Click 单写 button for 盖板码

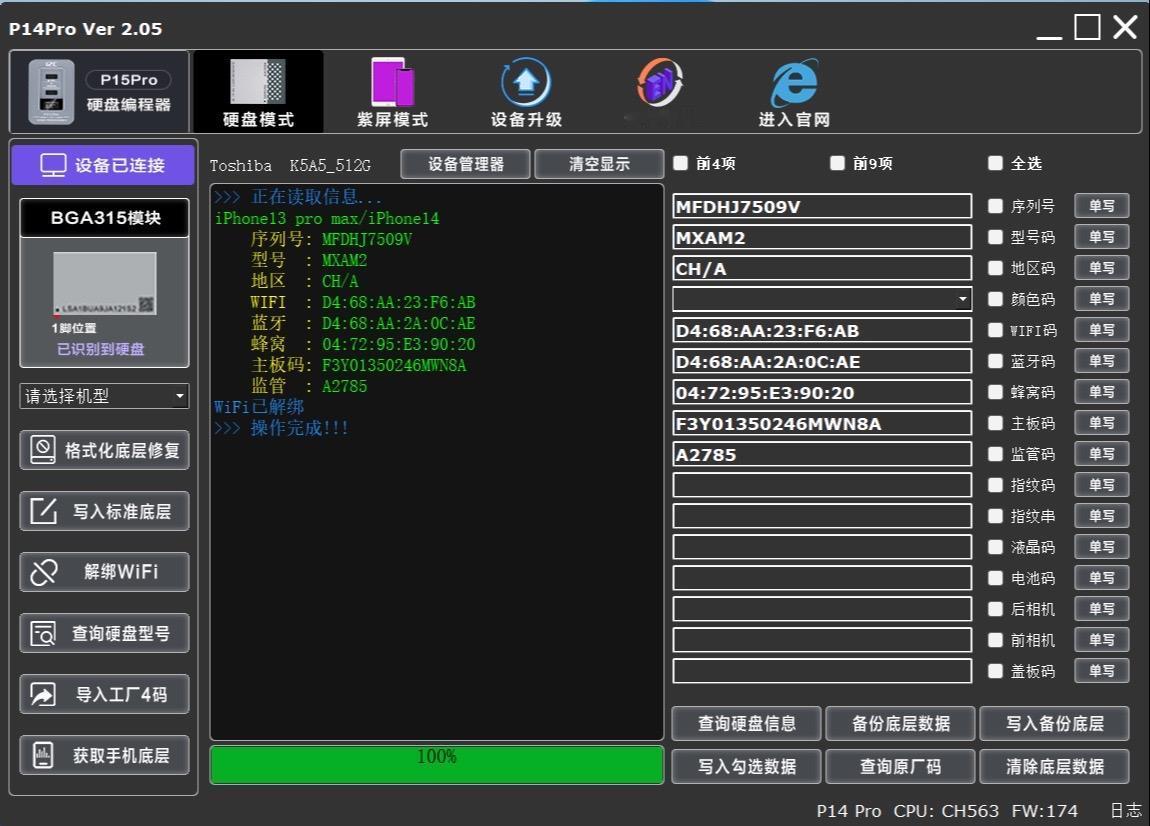(1102, 670)
